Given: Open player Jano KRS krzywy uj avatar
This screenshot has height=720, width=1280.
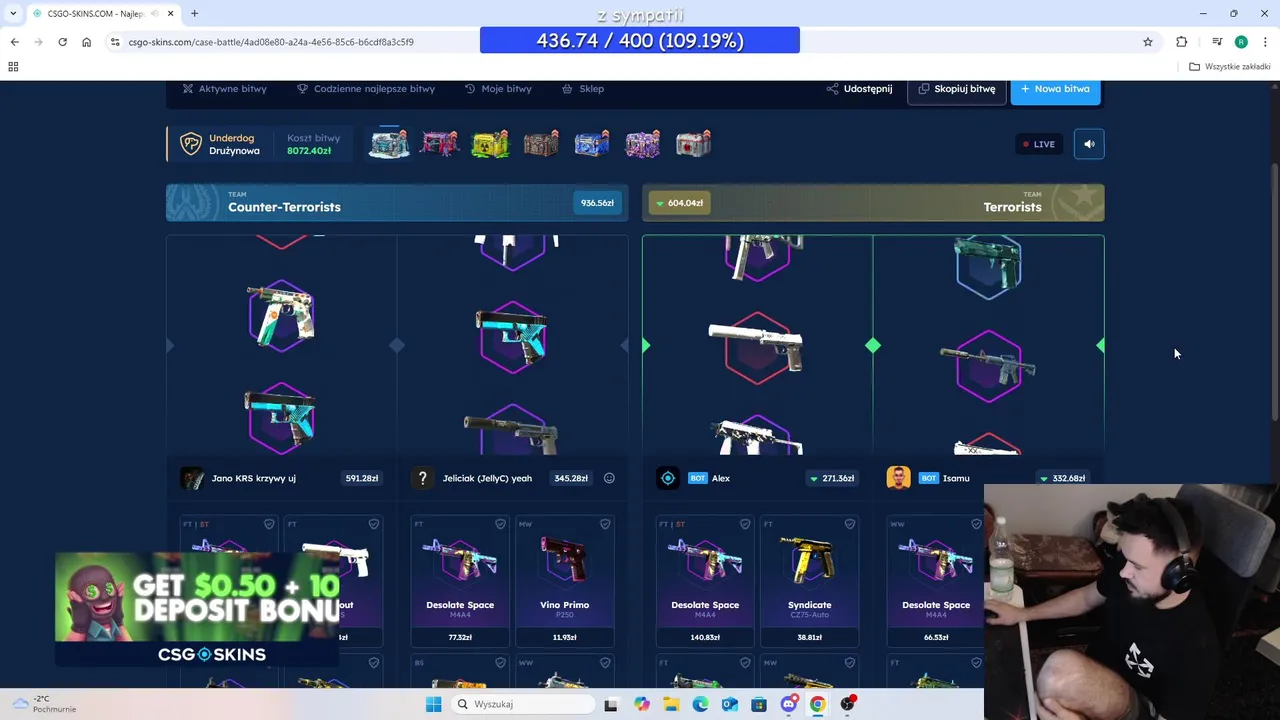Looking at the screenshot, I should (192, 478).
